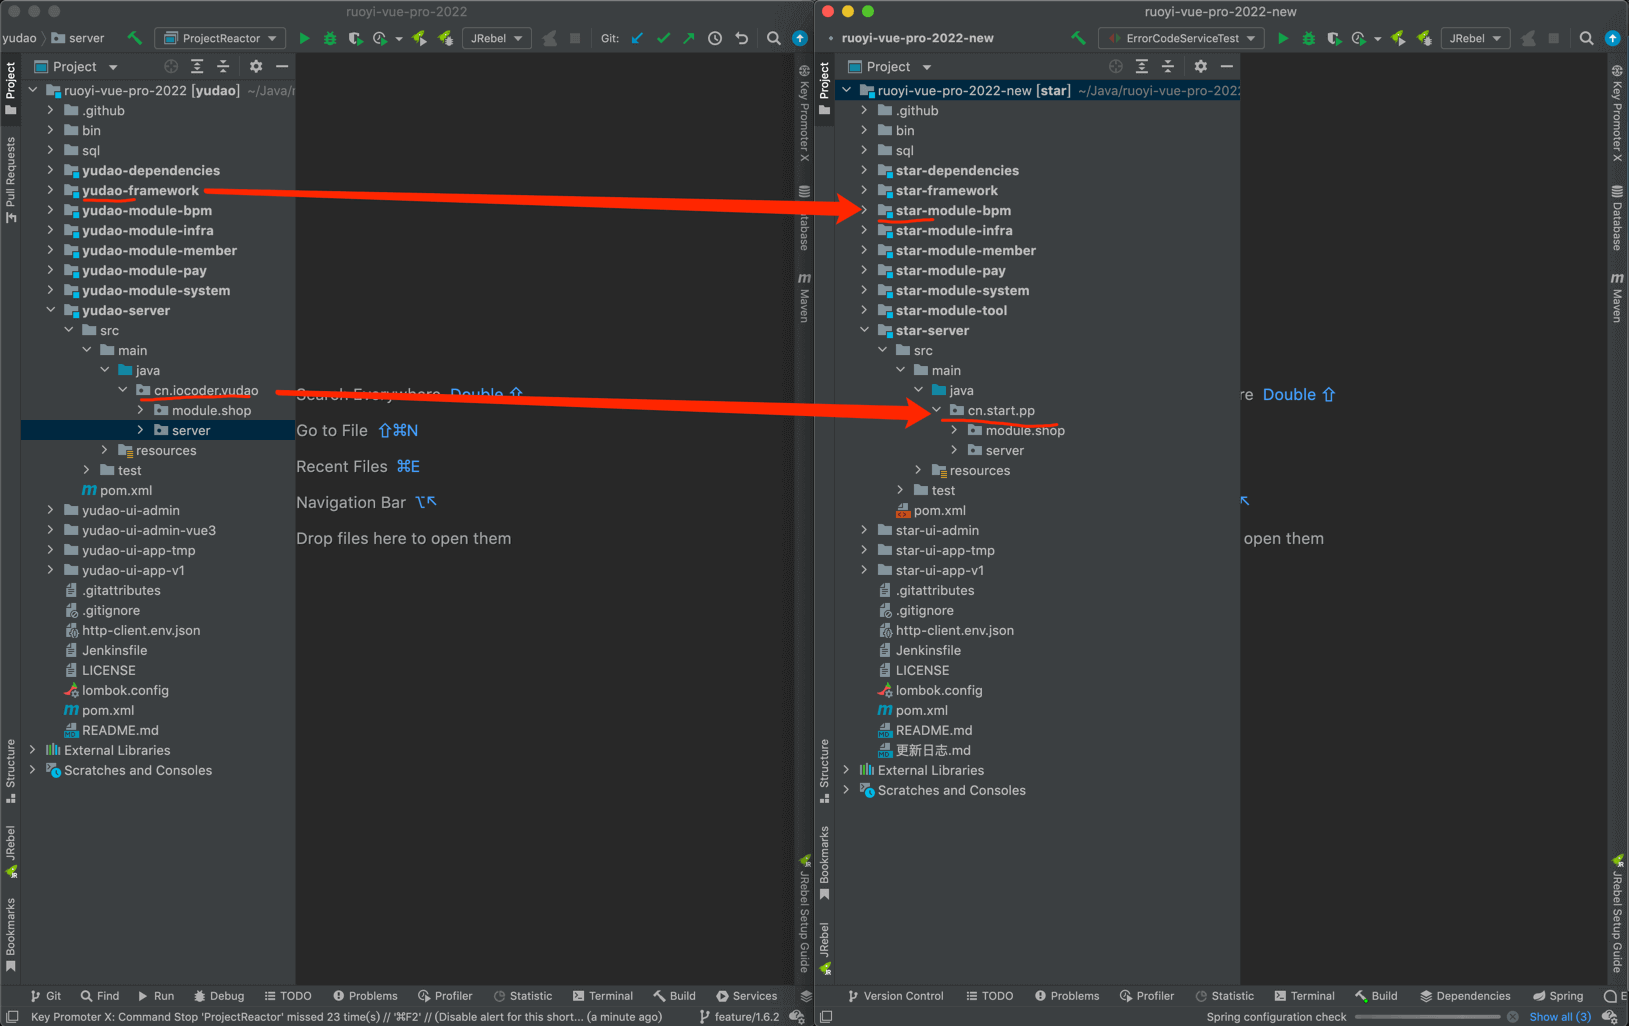Image resolution: width=1629 pixels, height=1026 pixels.
Task: Collapse all icon in left Project panel
Action: click(x=223, y=66)
